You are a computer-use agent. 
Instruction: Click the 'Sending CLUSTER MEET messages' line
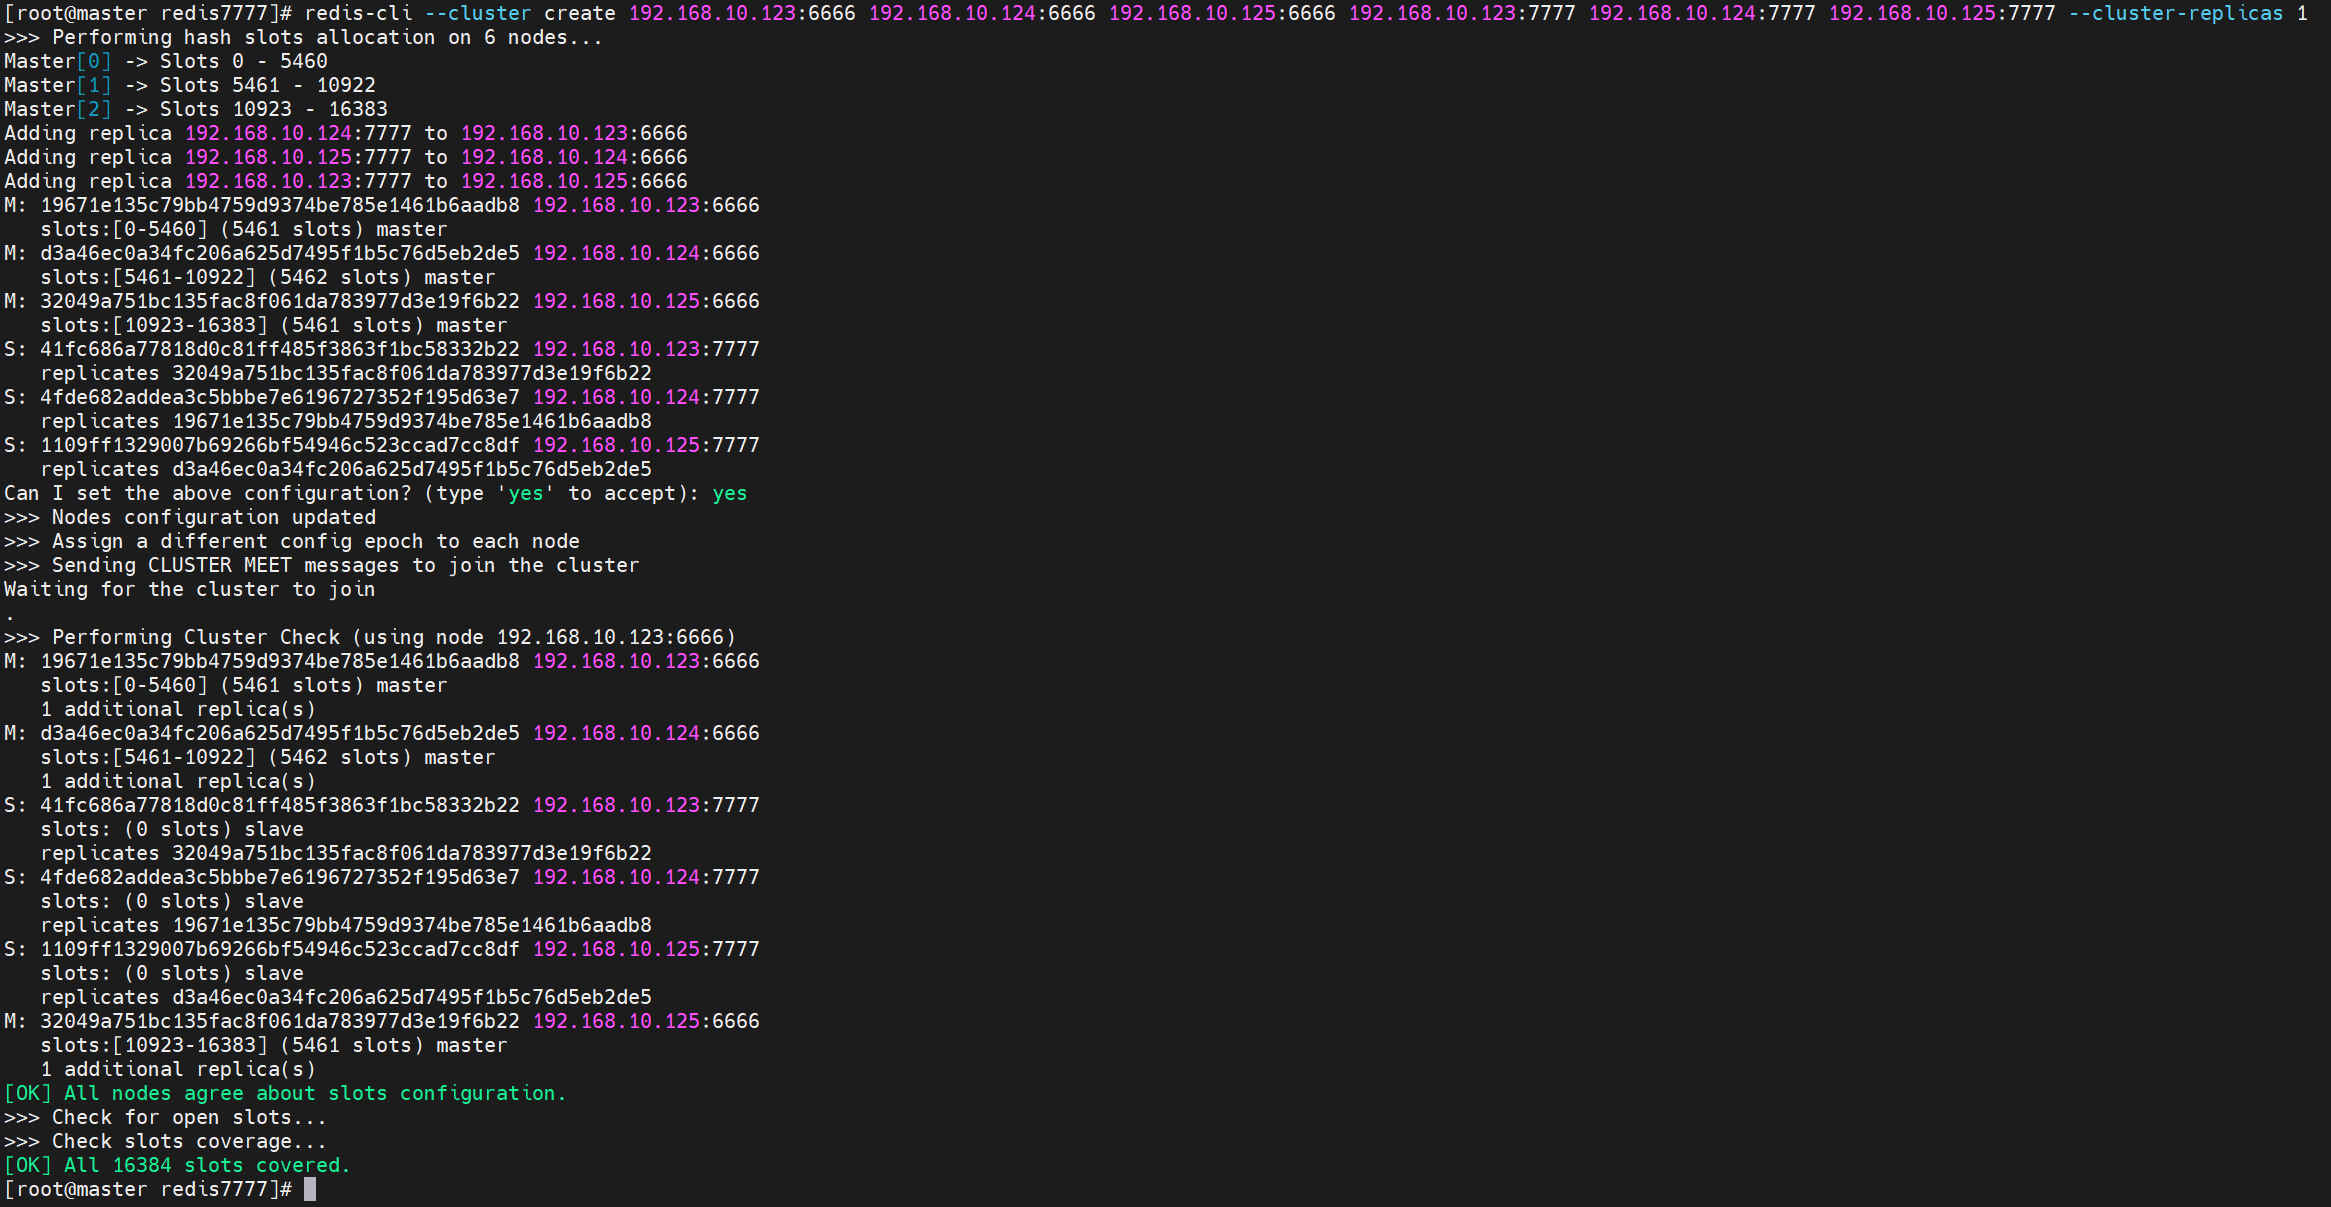(321, 565)
